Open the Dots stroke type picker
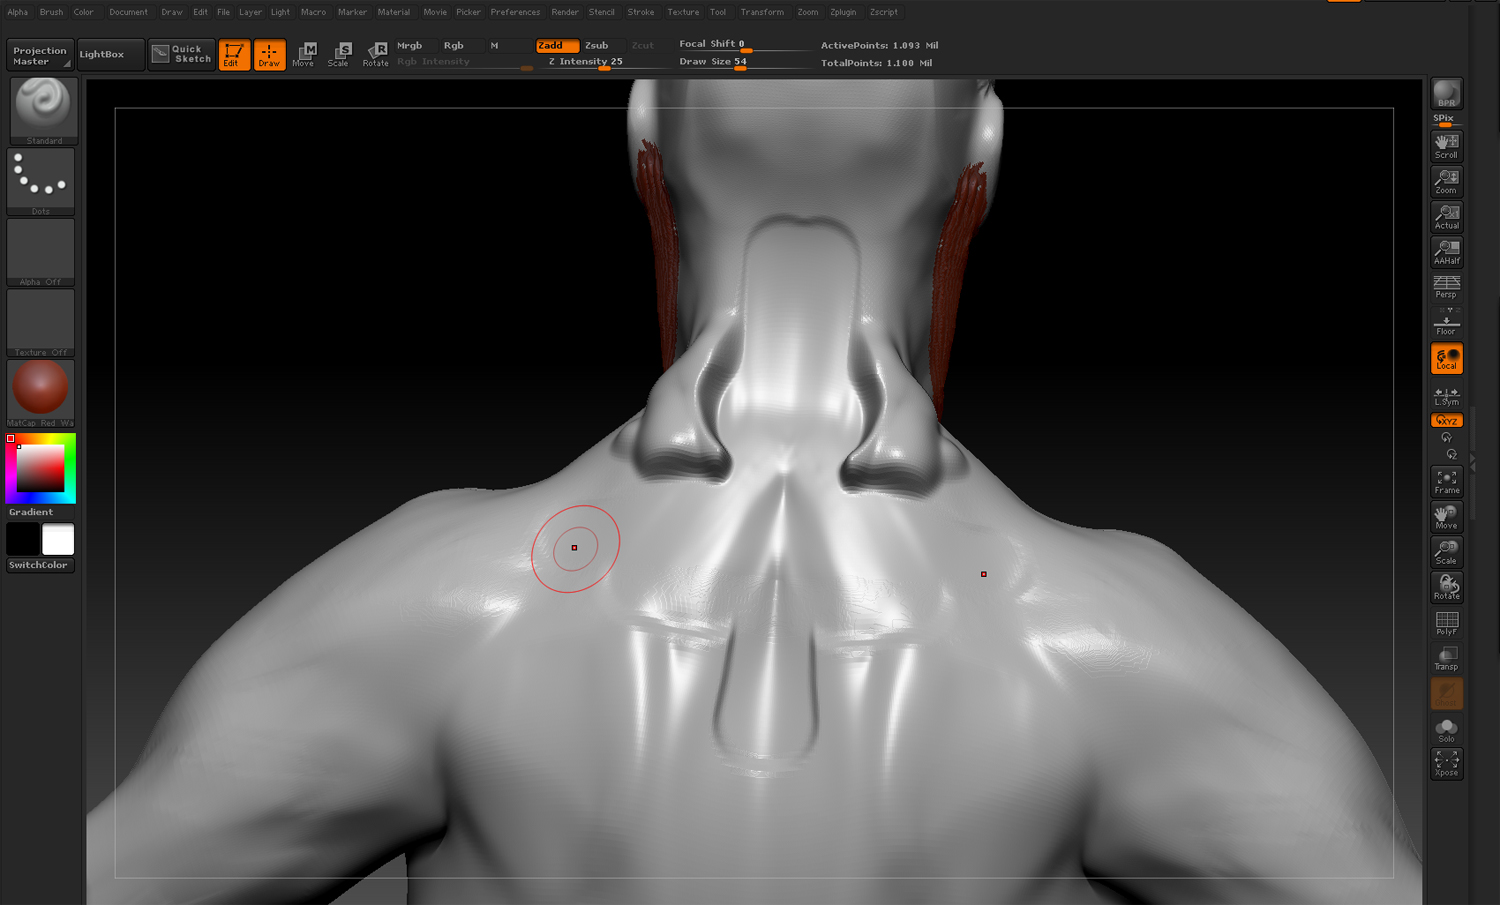 (x=40, y=181)
